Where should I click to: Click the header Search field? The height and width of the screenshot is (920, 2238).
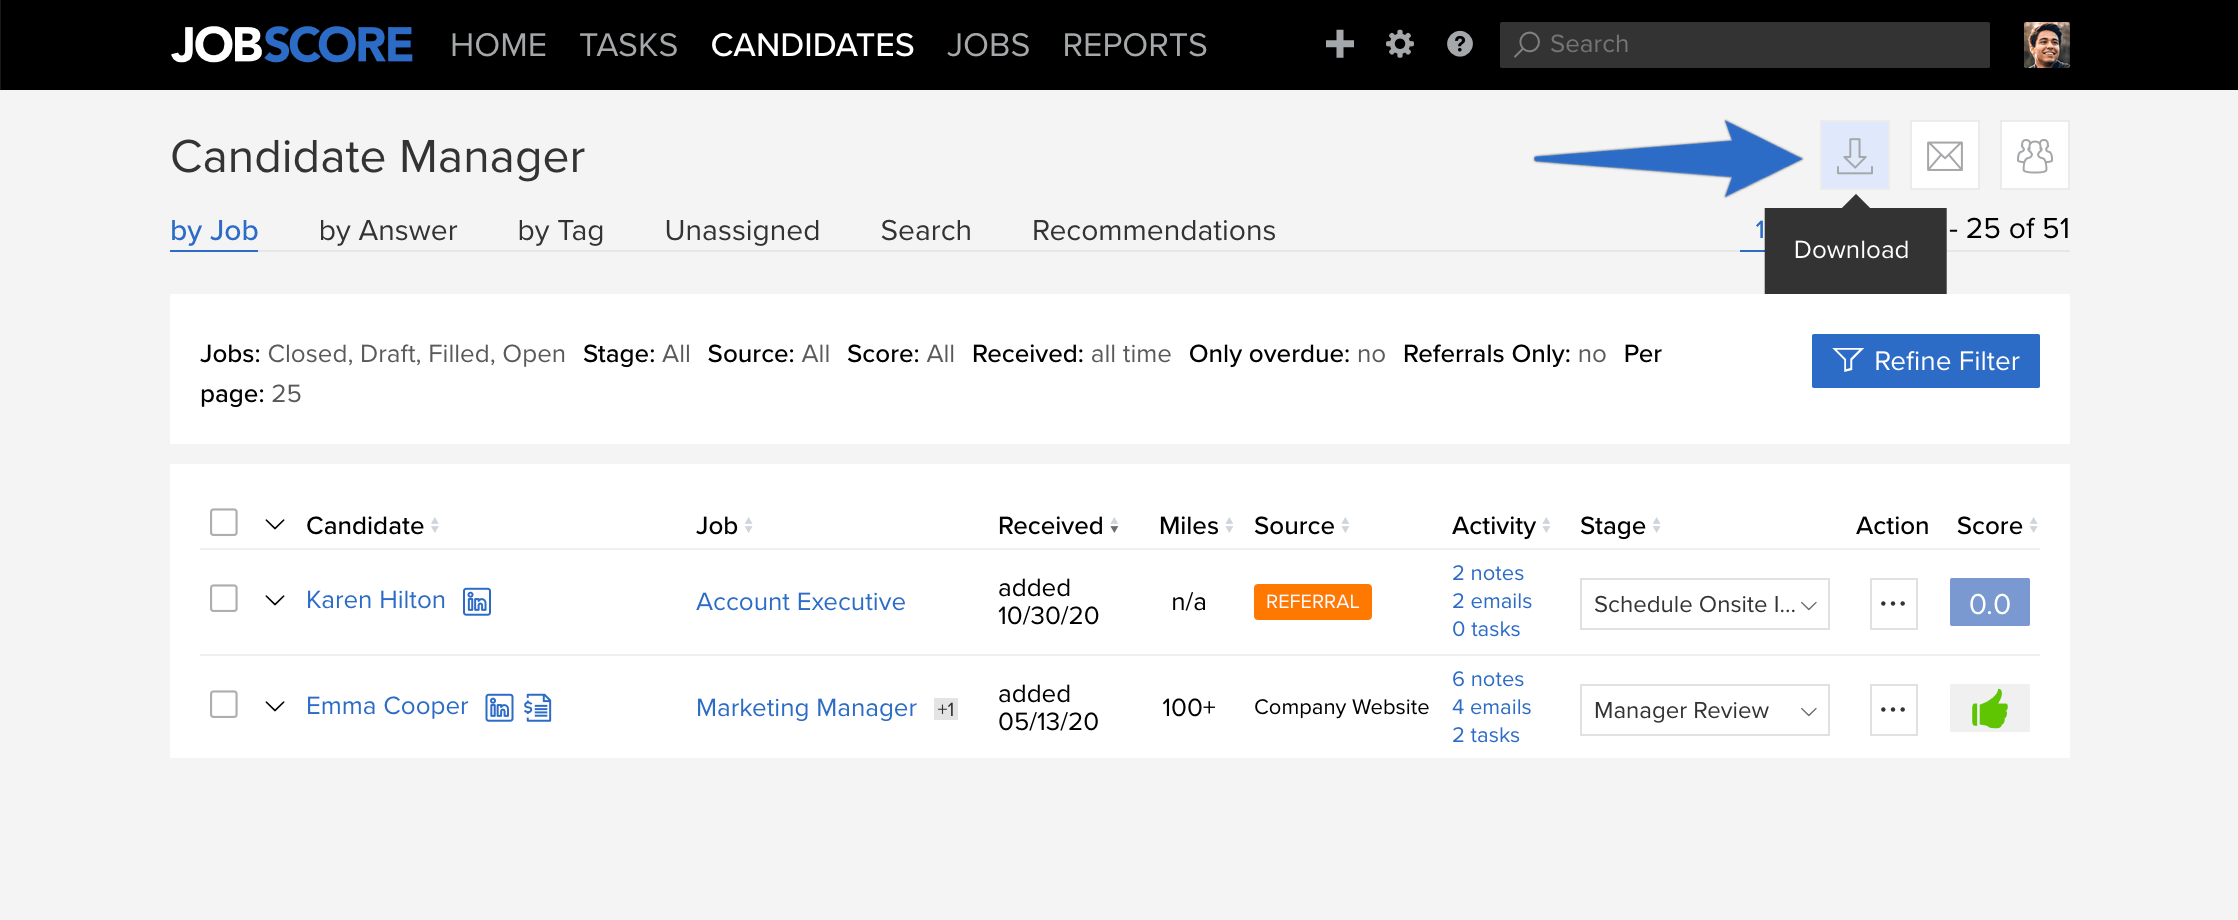click(1744, 45)
